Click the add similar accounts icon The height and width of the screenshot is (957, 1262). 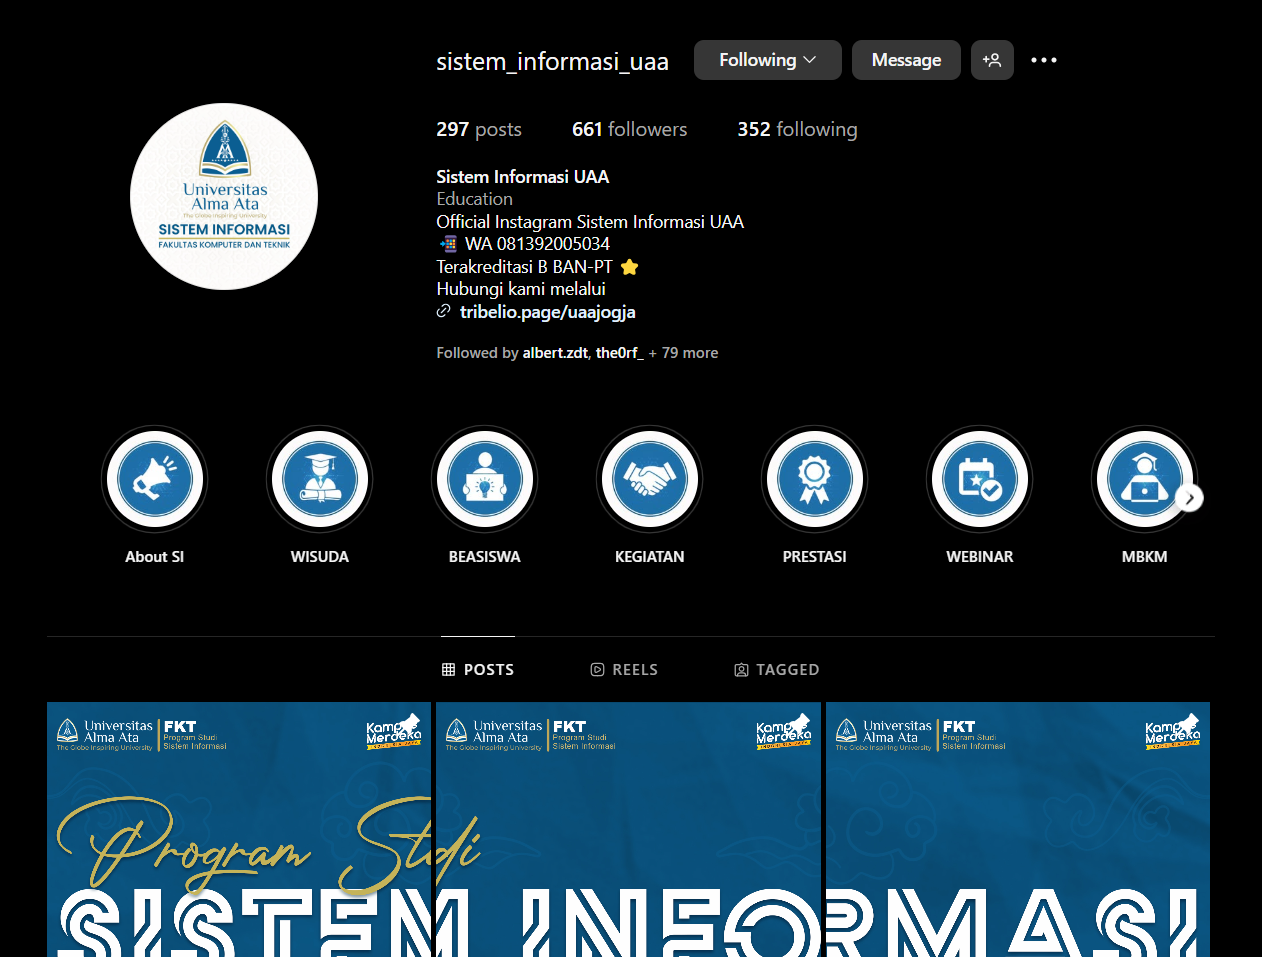click(992, 60)
